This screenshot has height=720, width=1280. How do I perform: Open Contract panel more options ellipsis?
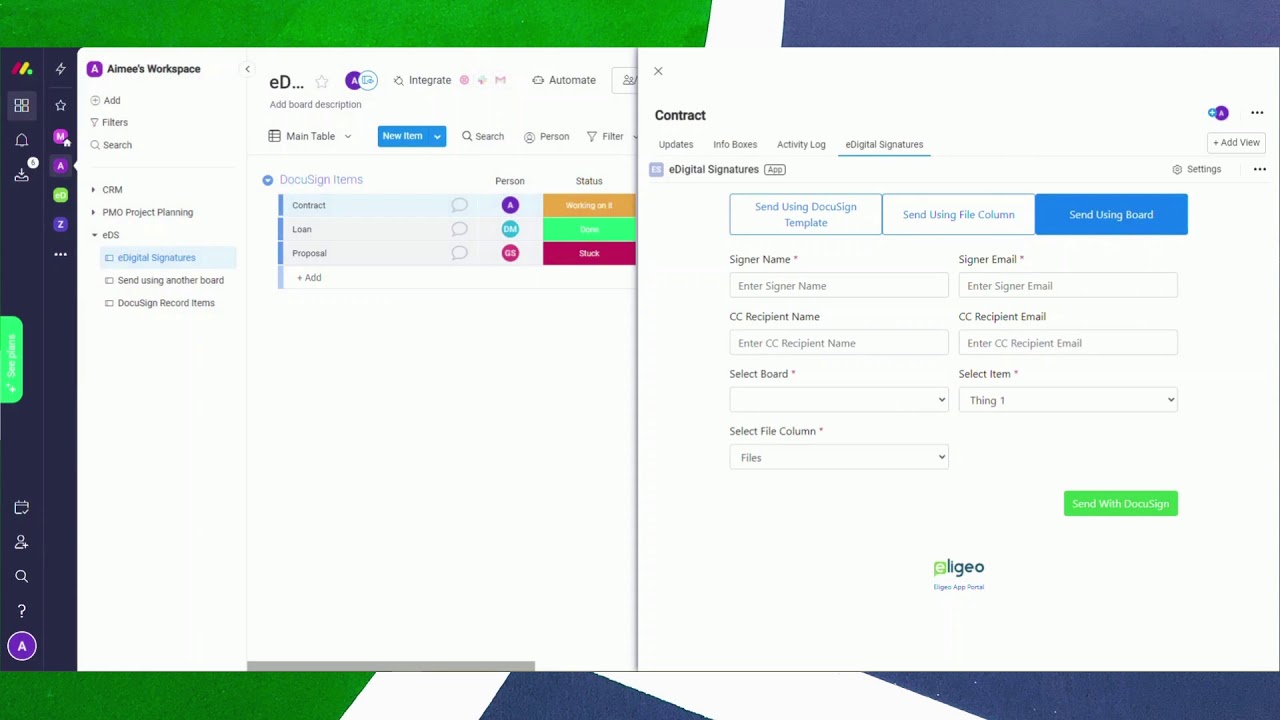coord(1257,113)
